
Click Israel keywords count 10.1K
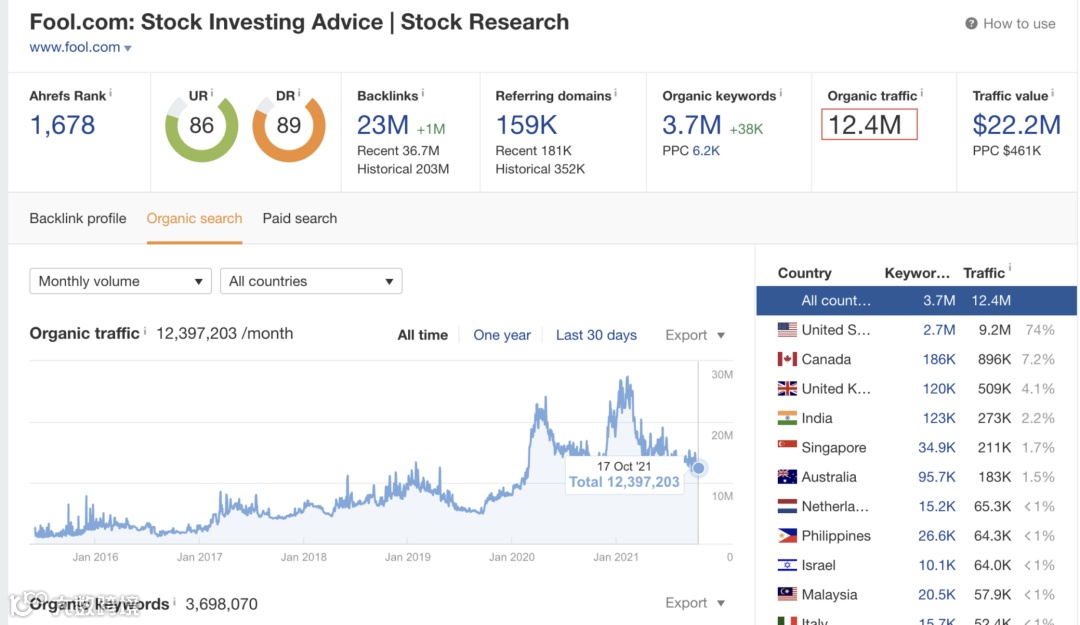coord(937,565)
